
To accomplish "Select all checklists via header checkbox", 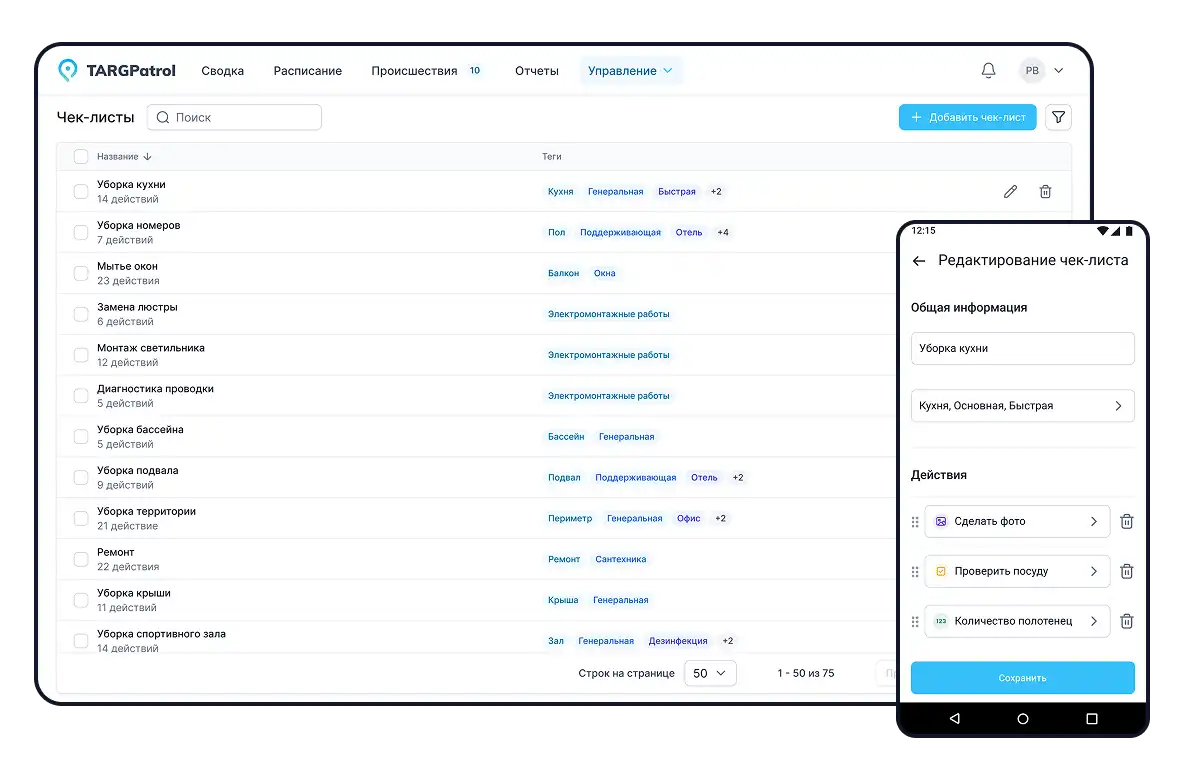I will click(81, 156).
